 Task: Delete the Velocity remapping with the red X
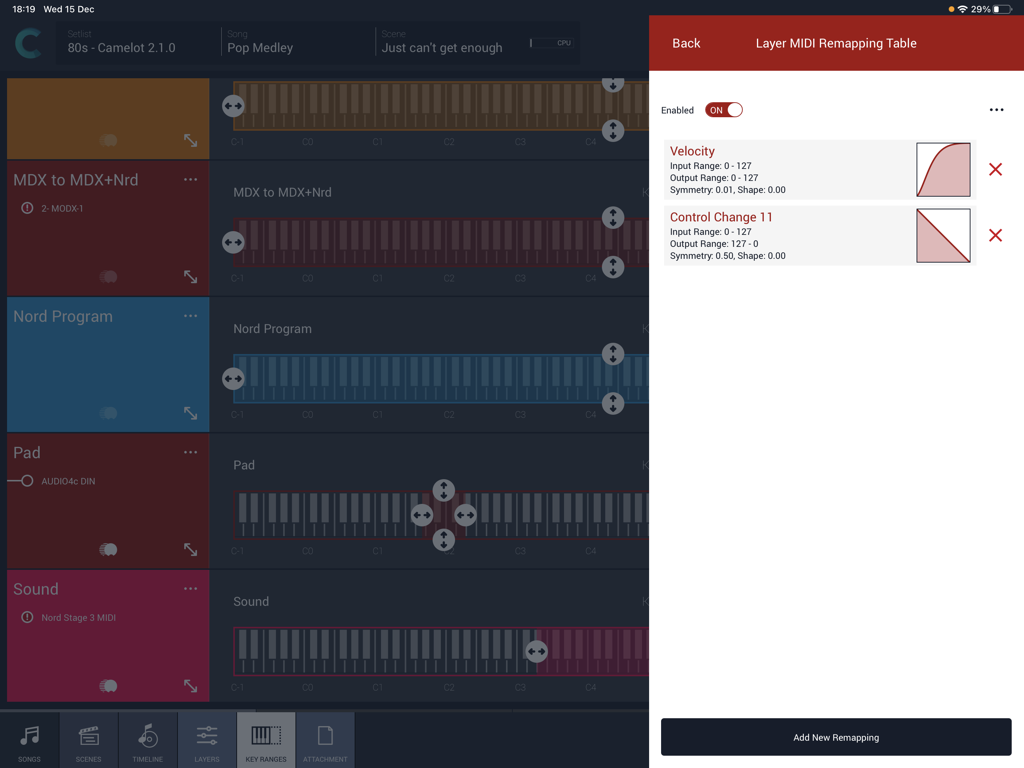(x=995, y=170)
